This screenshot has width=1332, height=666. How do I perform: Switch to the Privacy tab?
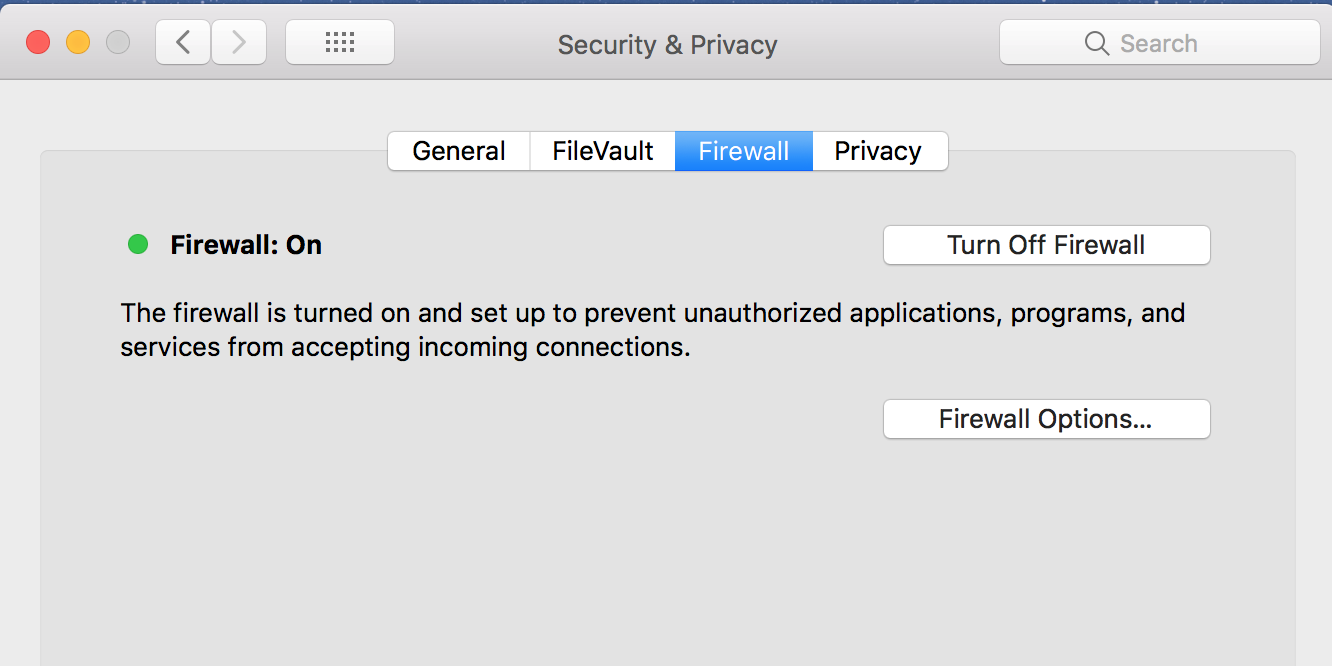pyautogui.click(x=879, y=151)
